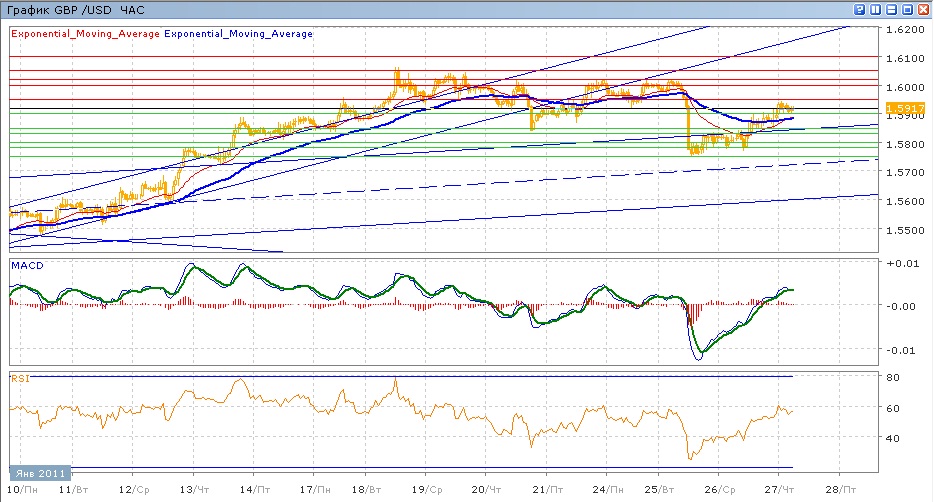Click the 1.5600 price axis value
Viewport: 934px width, 502px height.
[x=905, y=201]
